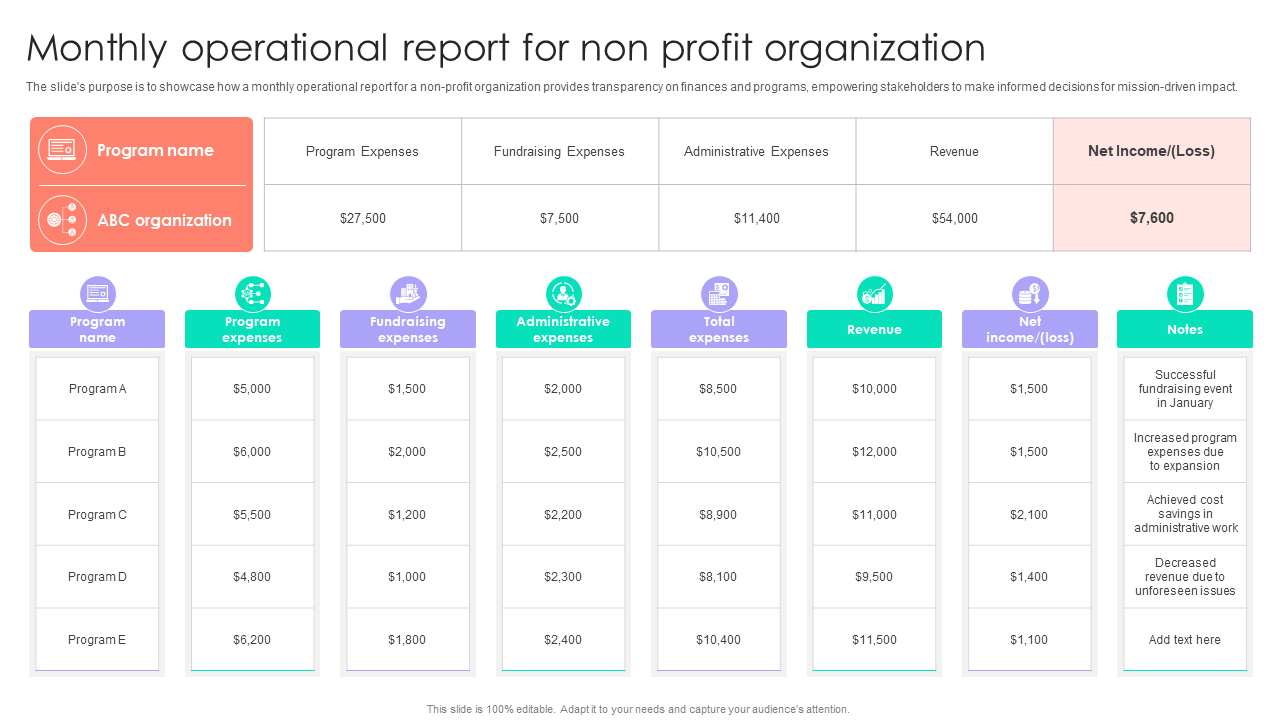Select the Program D row label

click(97, 577)
